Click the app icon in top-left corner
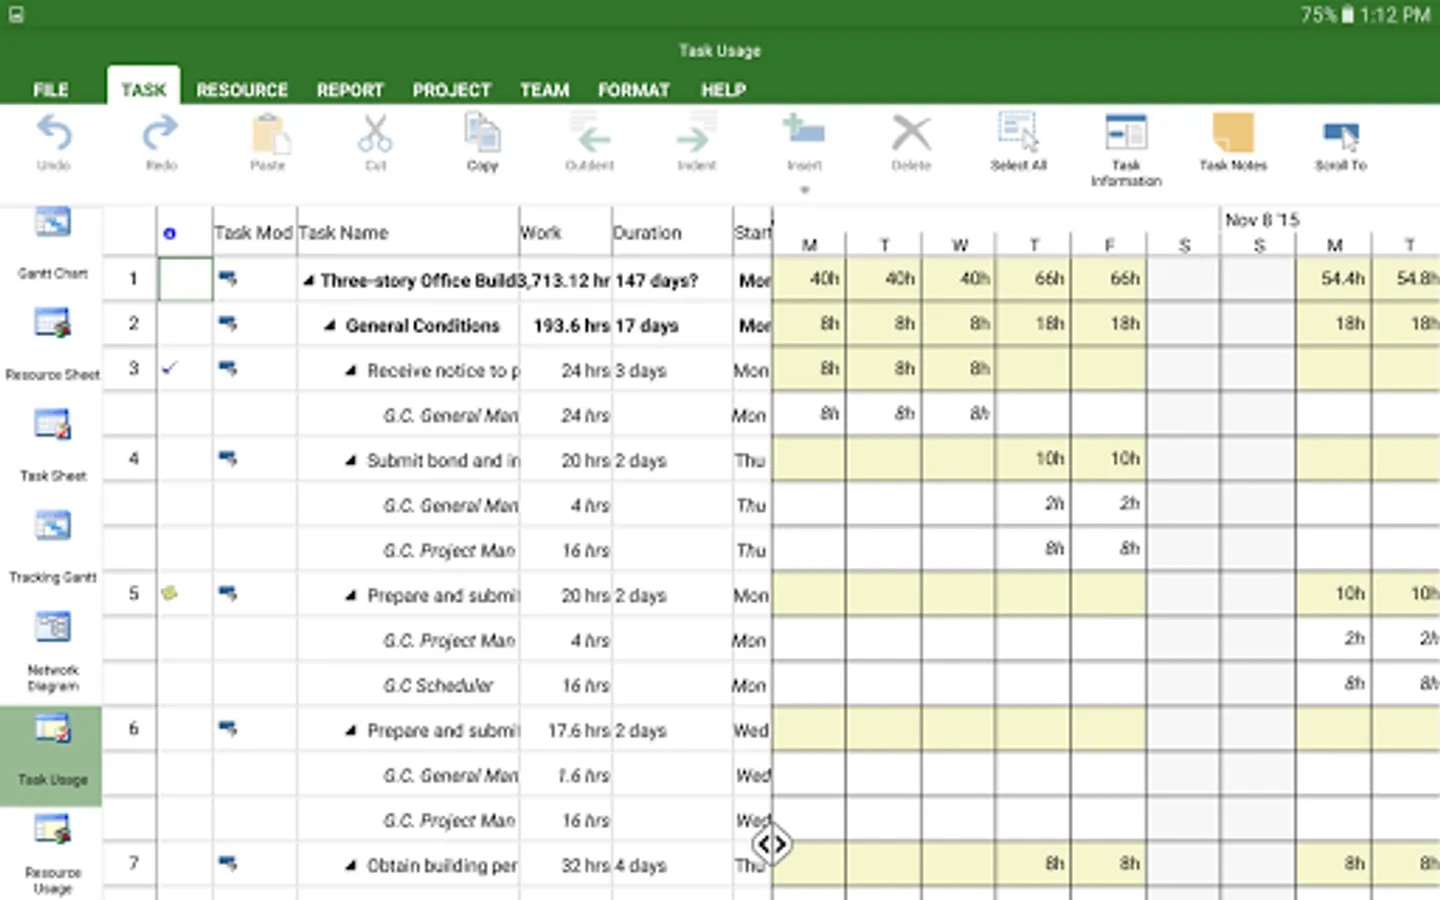Screen dimensions: 1440x900 coord(16,14)
